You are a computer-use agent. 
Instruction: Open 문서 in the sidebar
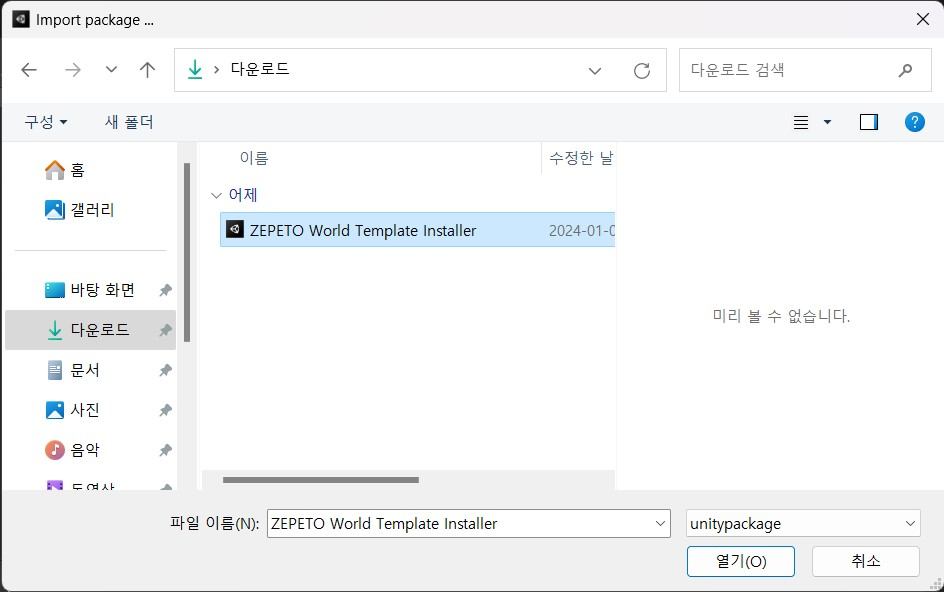coord(90,370)
